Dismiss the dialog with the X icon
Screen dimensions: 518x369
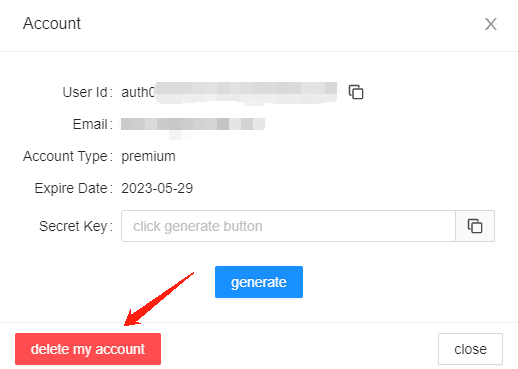click(x=491, y=24)
